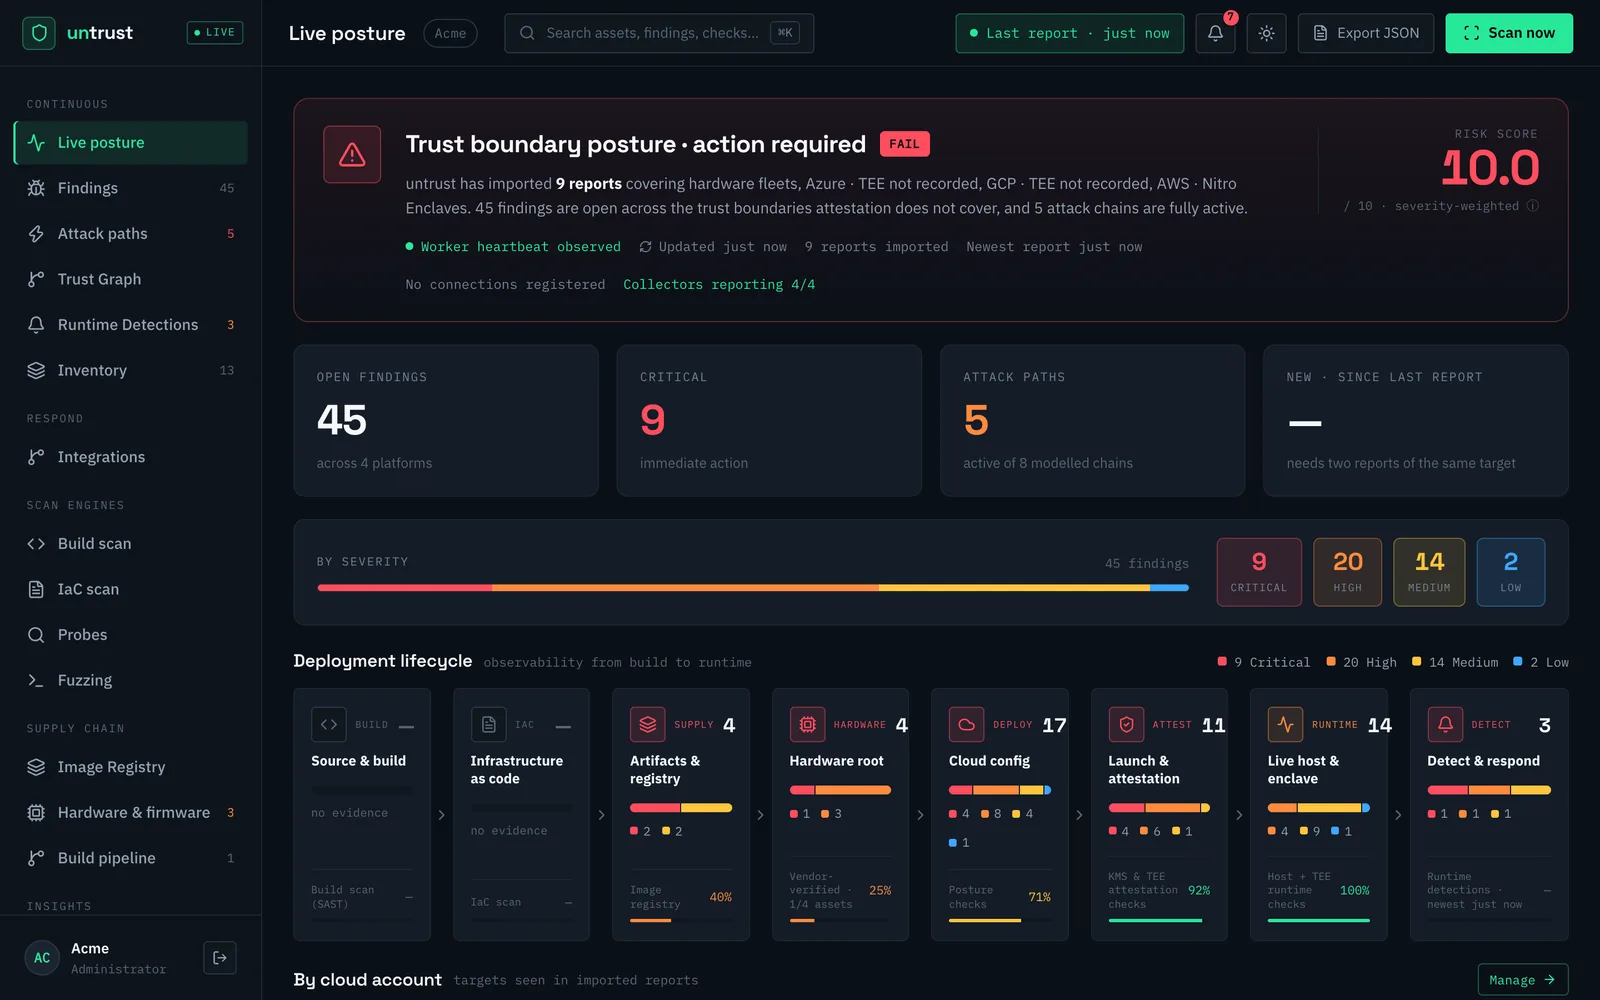The height and width of the screenshot is (1000, 1600).
Task: Click the risk score info icon
Action: pyautogui.click(x=1533, y=206)
